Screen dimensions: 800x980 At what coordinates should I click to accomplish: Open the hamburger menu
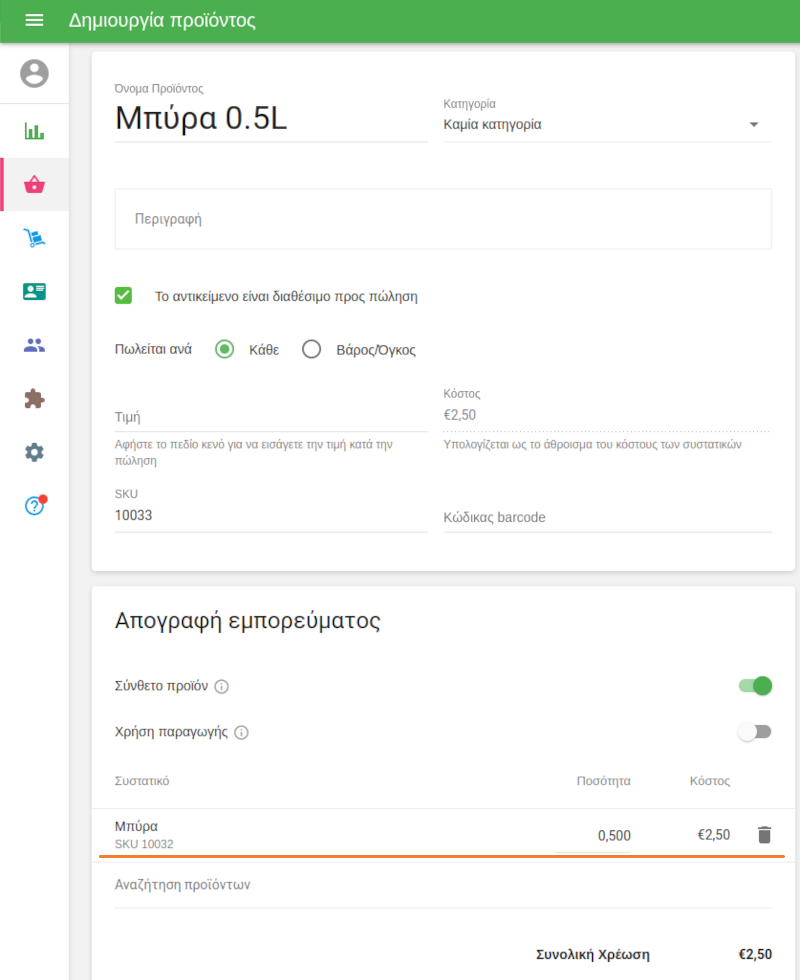coord(34,21)
